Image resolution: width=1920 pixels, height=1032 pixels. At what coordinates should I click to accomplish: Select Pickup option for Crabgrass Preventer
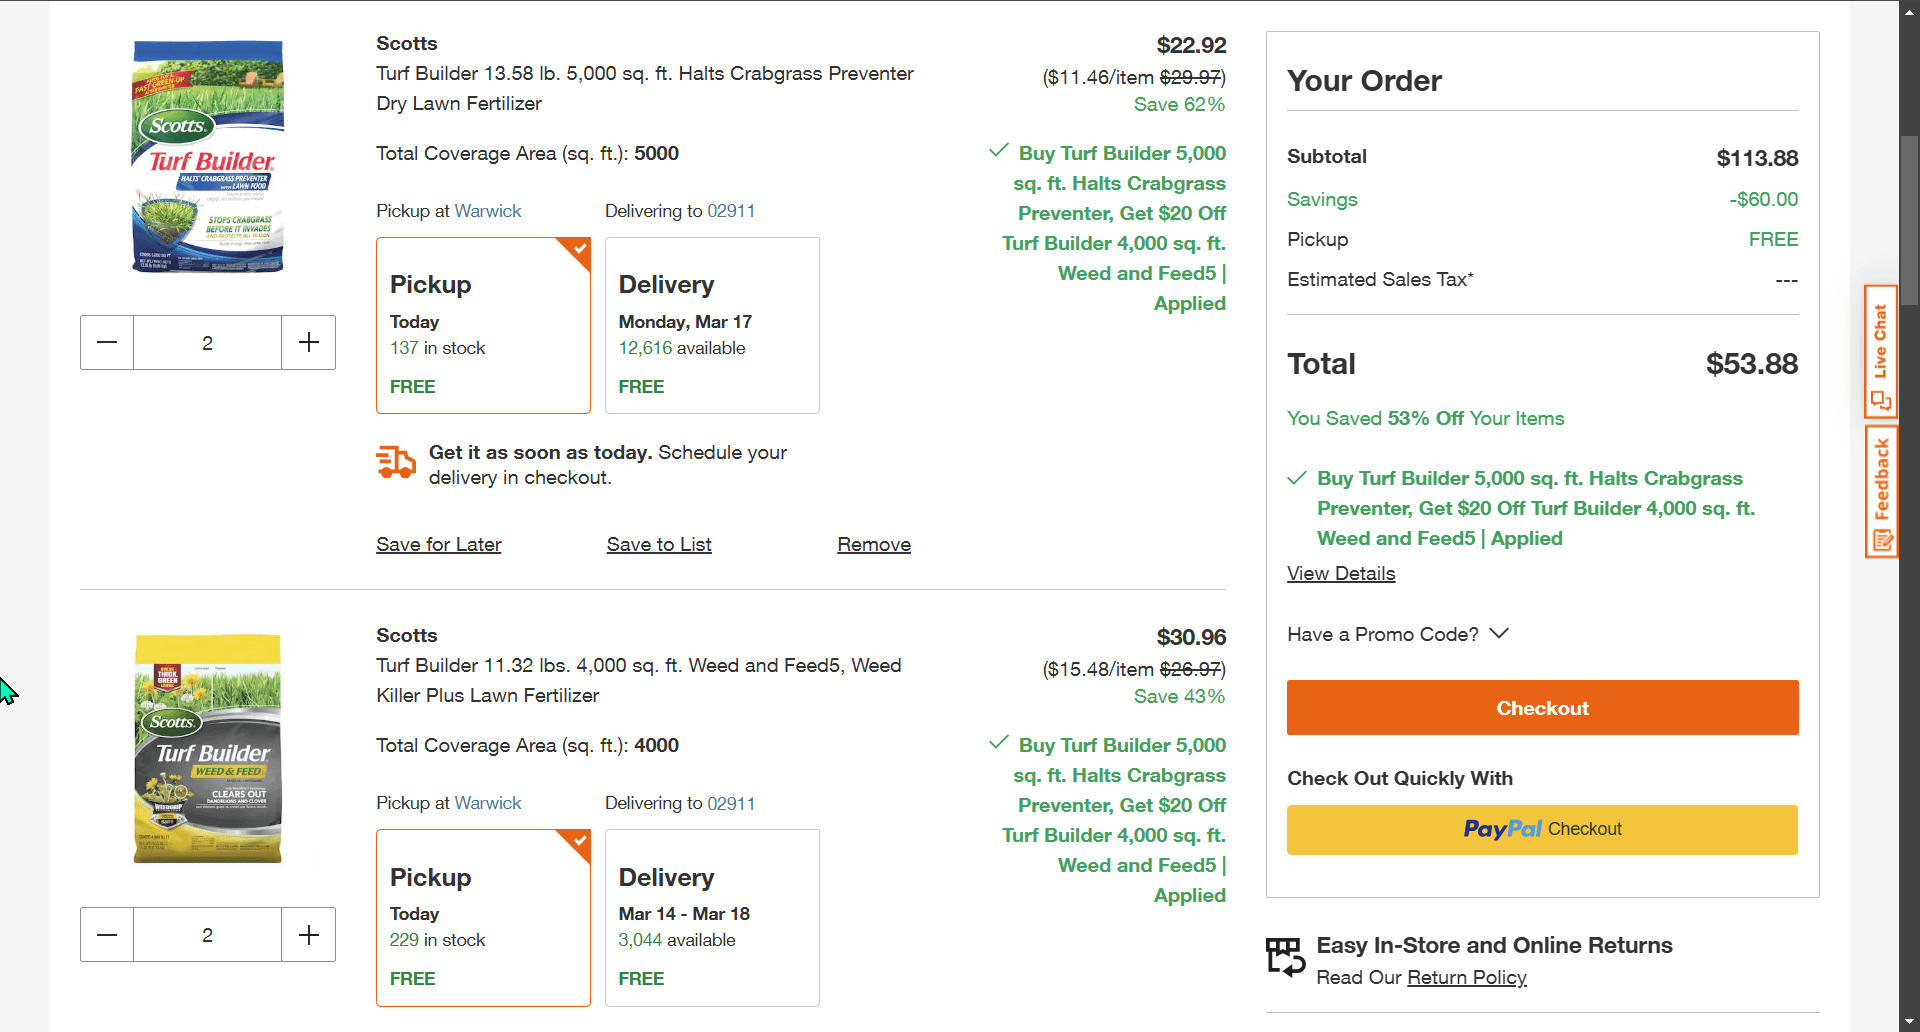pyautogui.click(x=483, y=325)
